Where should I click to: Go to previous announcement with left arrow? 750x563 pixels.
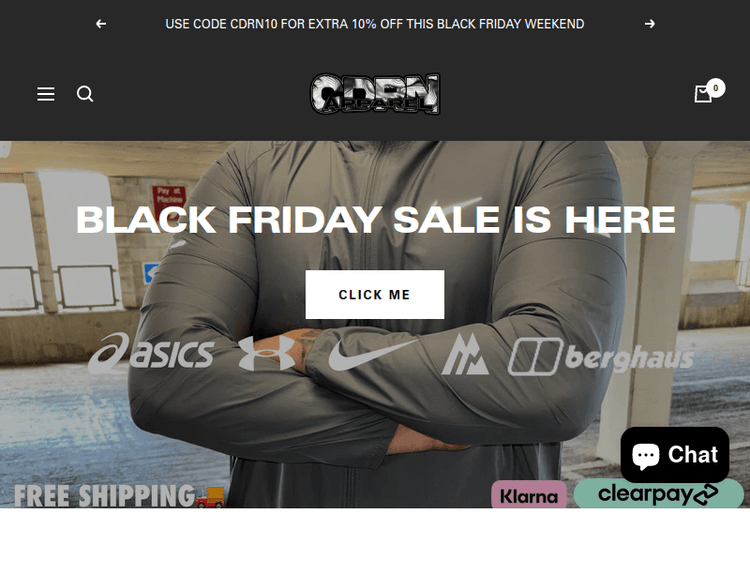(101, 24)
